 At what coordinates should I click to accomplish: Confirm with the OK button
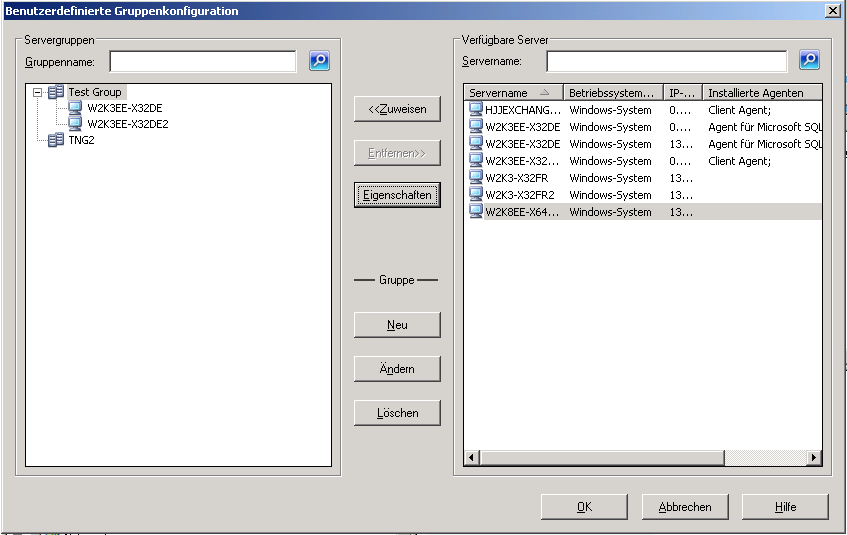584,507
